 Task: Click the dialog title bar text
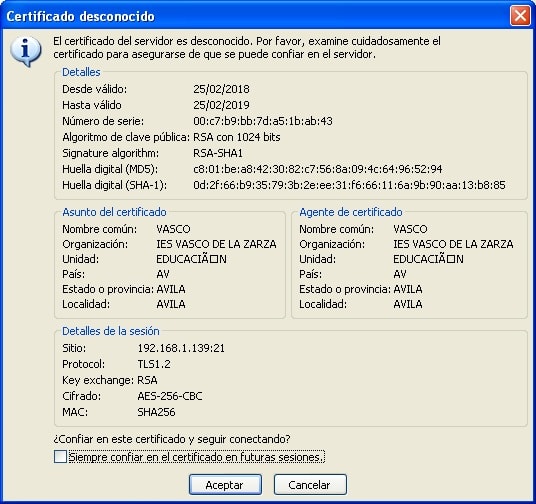(80, 16)
